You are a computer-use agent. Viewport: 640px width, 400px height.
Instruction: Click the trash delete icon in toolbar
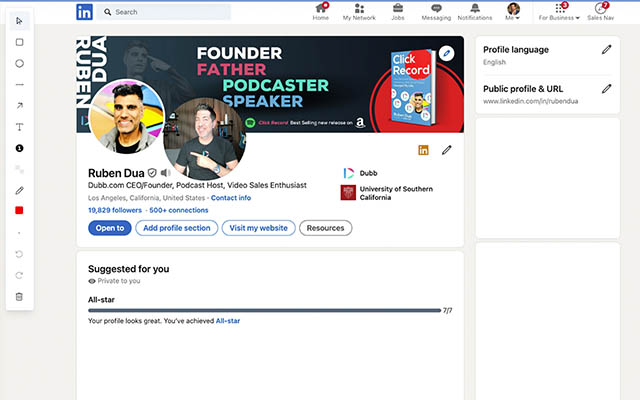click(x=19, y=297)
